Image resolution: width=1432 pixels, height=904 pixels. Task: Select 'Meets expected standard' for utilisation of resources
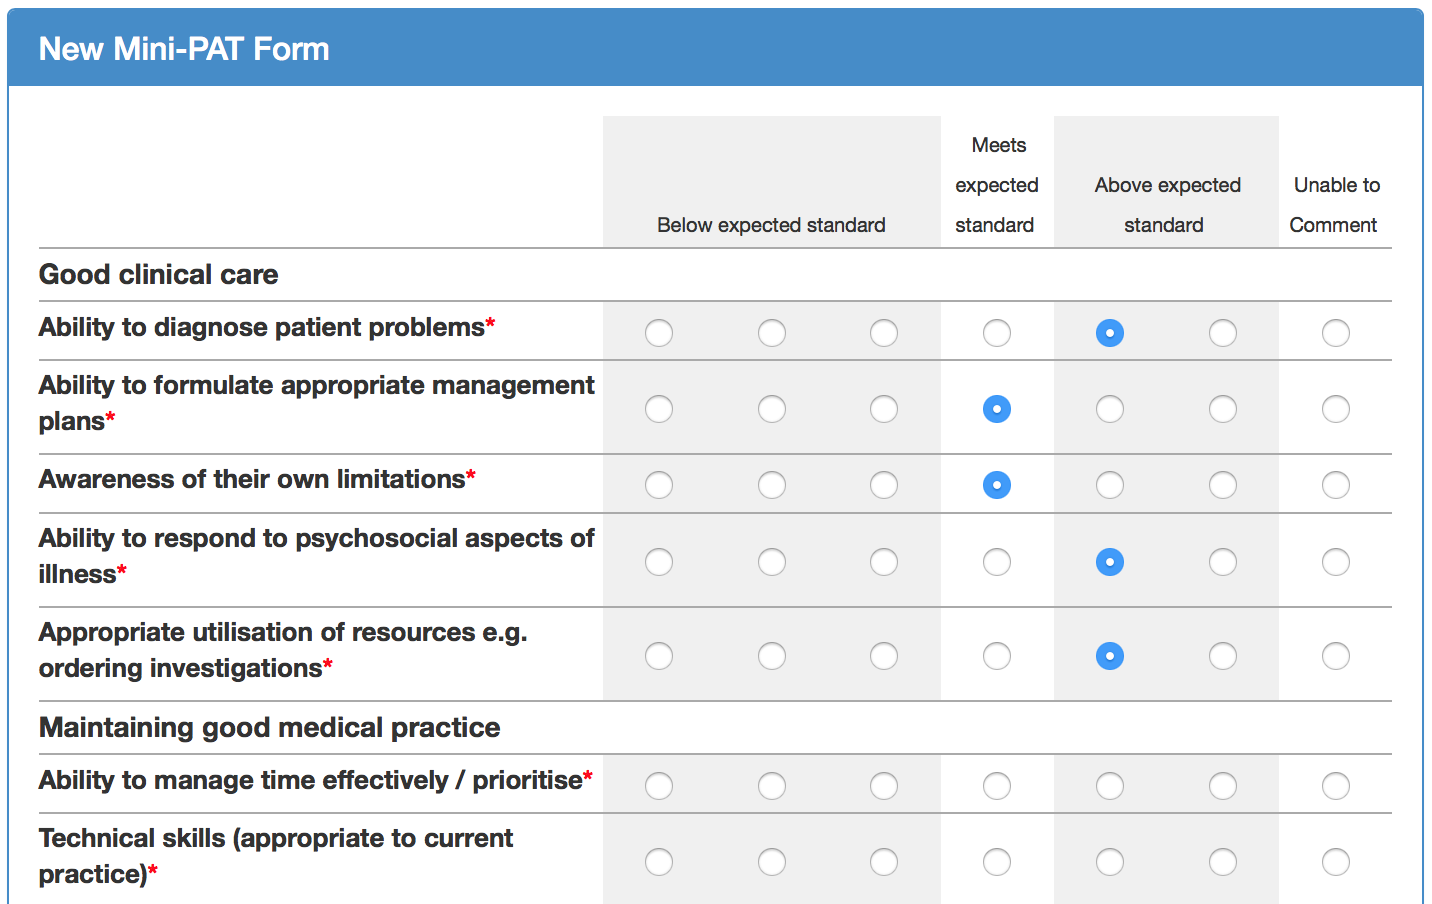point(997,656)
